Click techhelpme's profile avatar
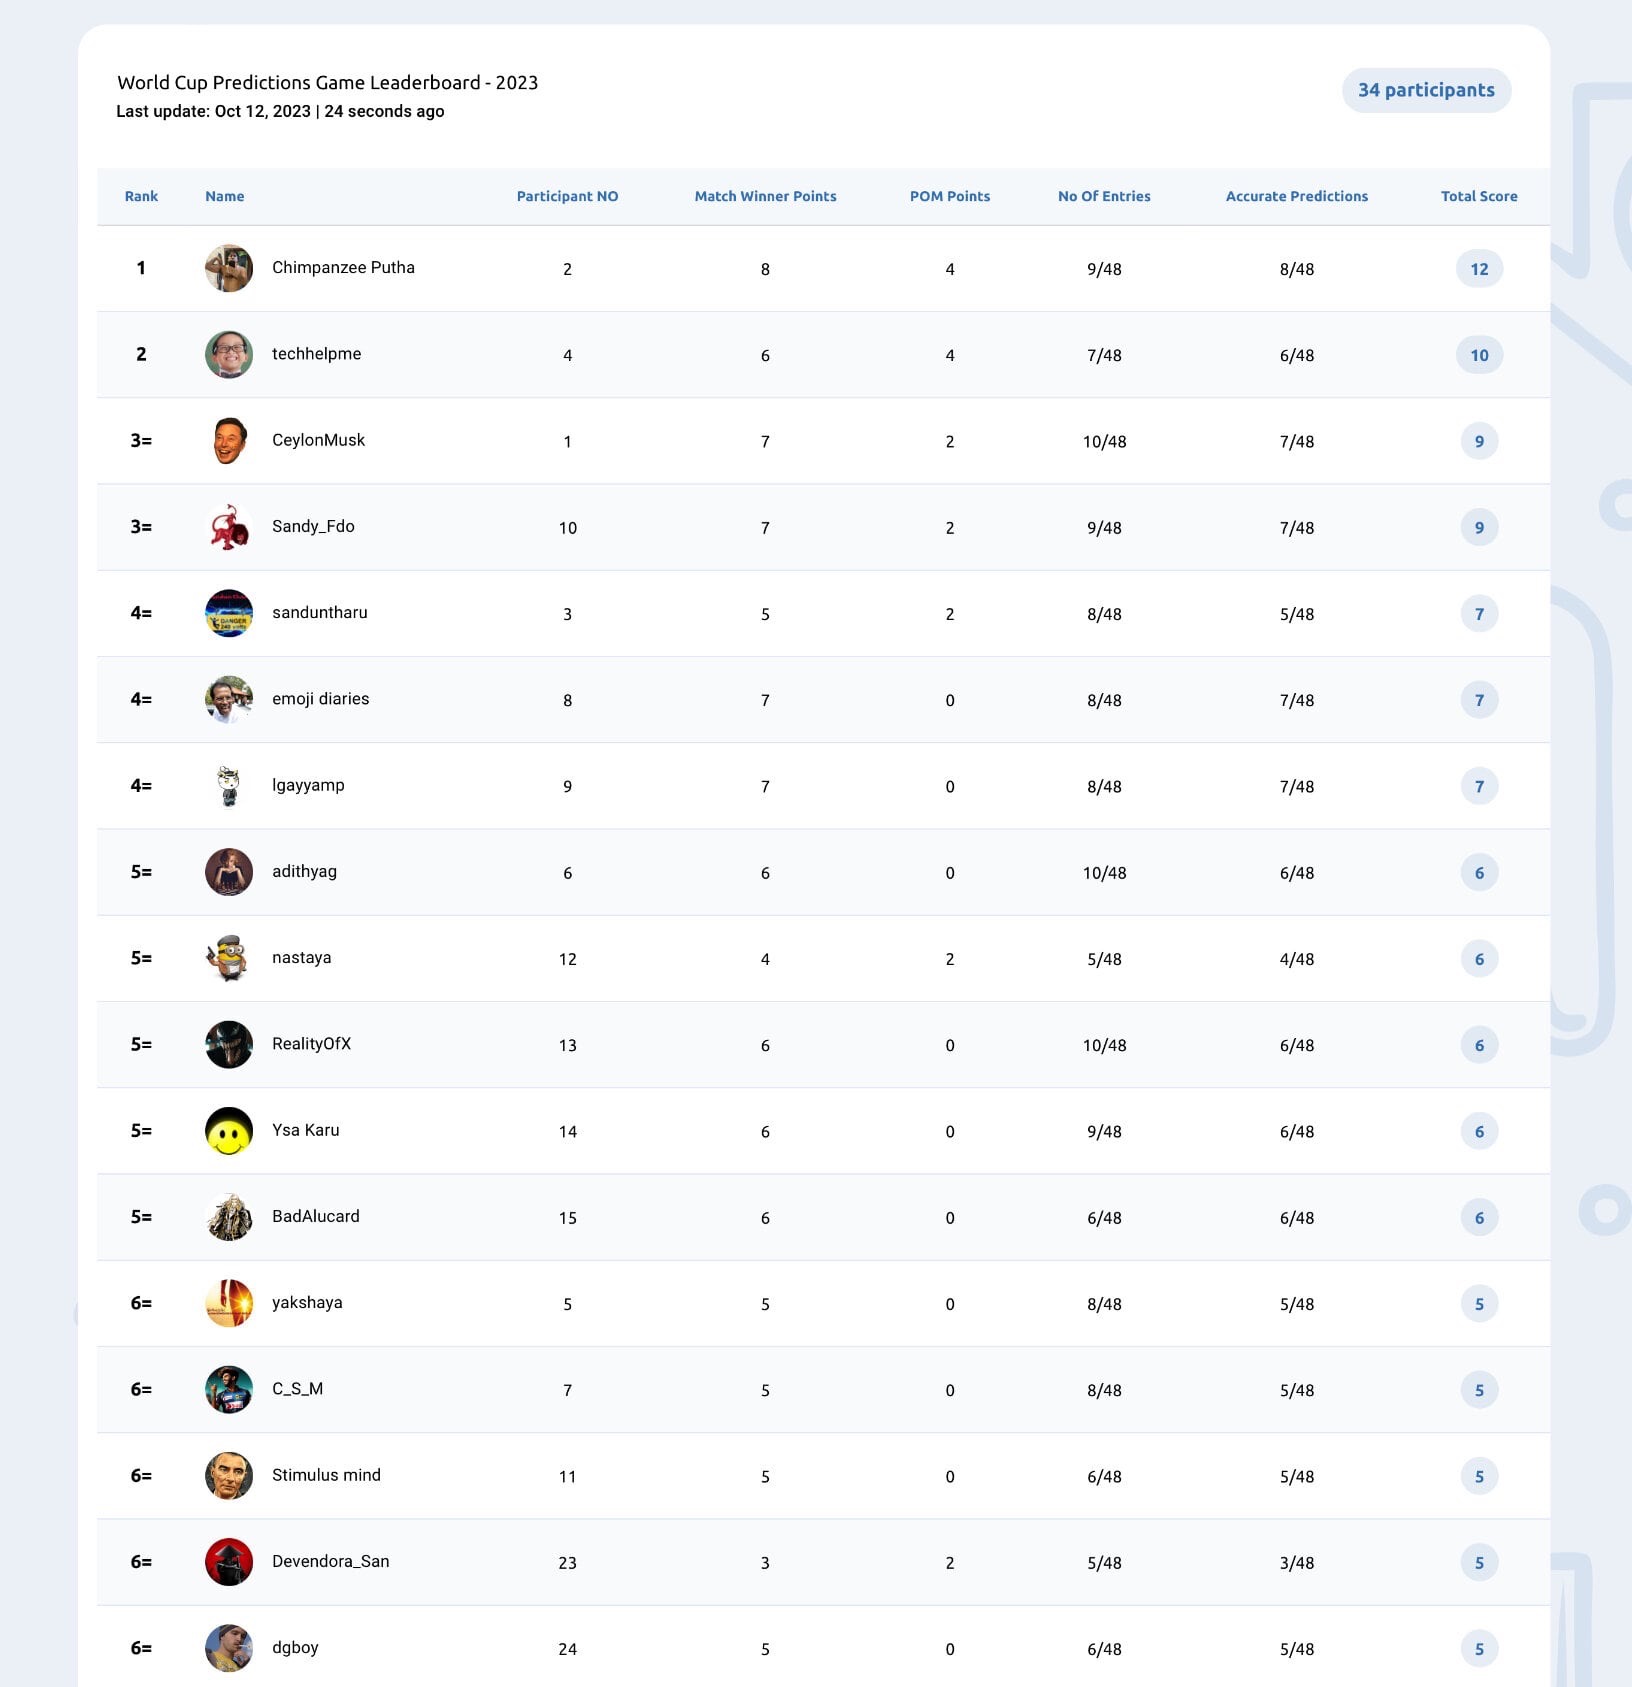This screenshot has height=1687, width=1632. [x=229, y=354]
